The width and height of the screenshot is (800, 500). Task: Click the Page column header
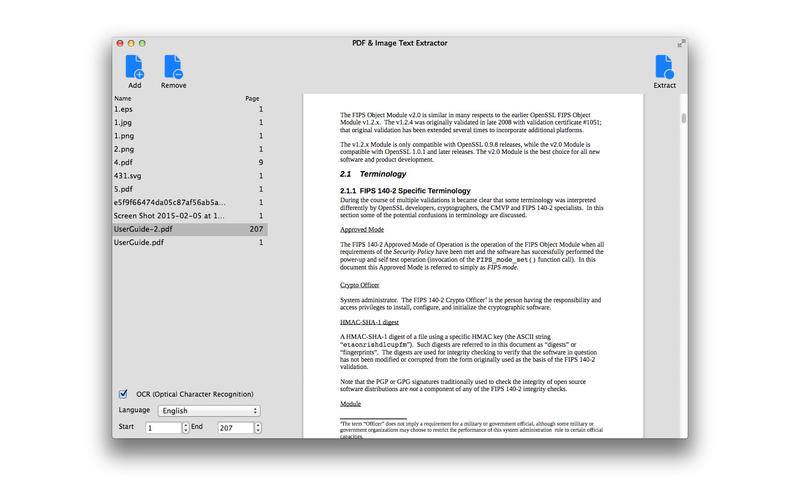click(x=252, y=98)
